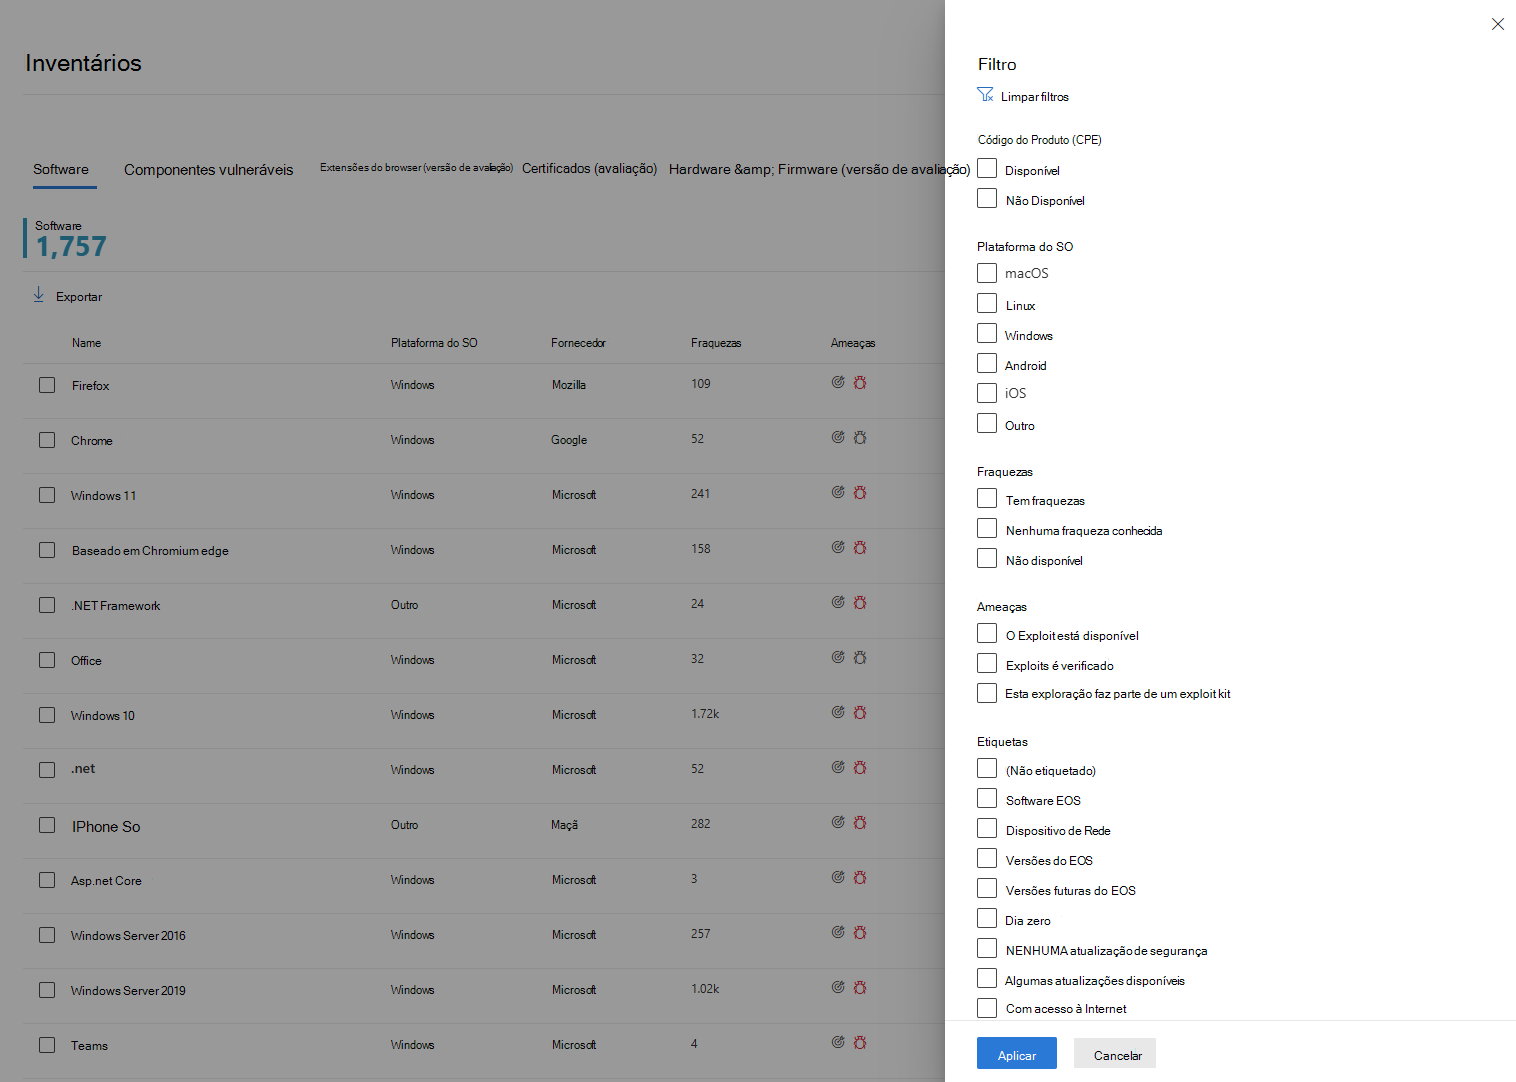
Task: Click the bug icon in Office row
Action: click(x=860, y=657)
